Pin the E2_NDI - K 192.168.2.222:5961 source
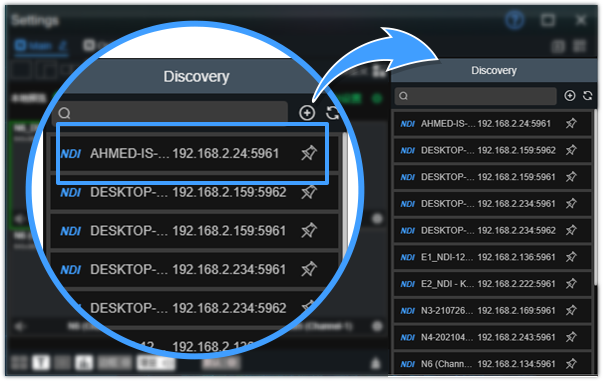Image resolution: width=603 pixels, height=381 pixels. click(571, 284)
